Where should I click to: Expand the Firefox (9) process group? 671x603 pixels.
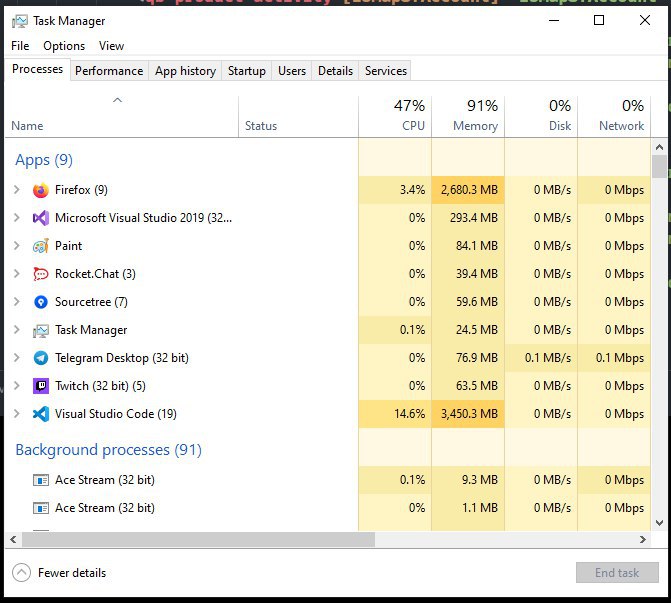pyautogui.click(x=17, y=190)
